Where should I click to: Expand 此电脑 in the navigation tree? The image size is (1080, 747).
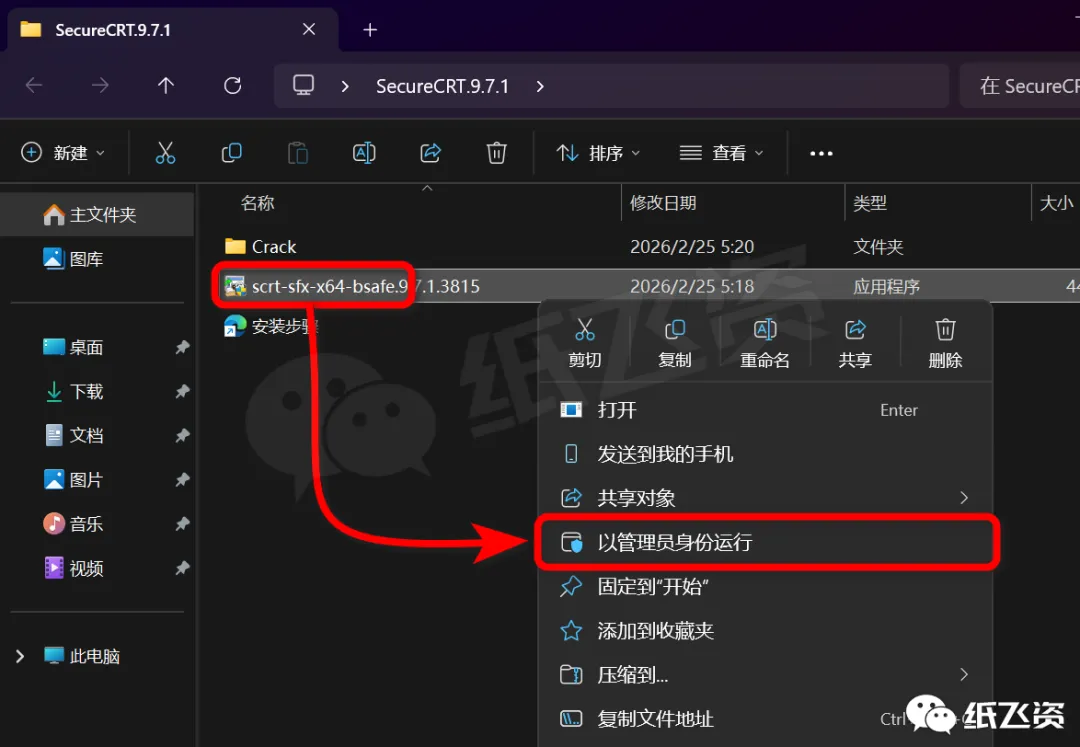pyautogui.click(x=20, y=656)
